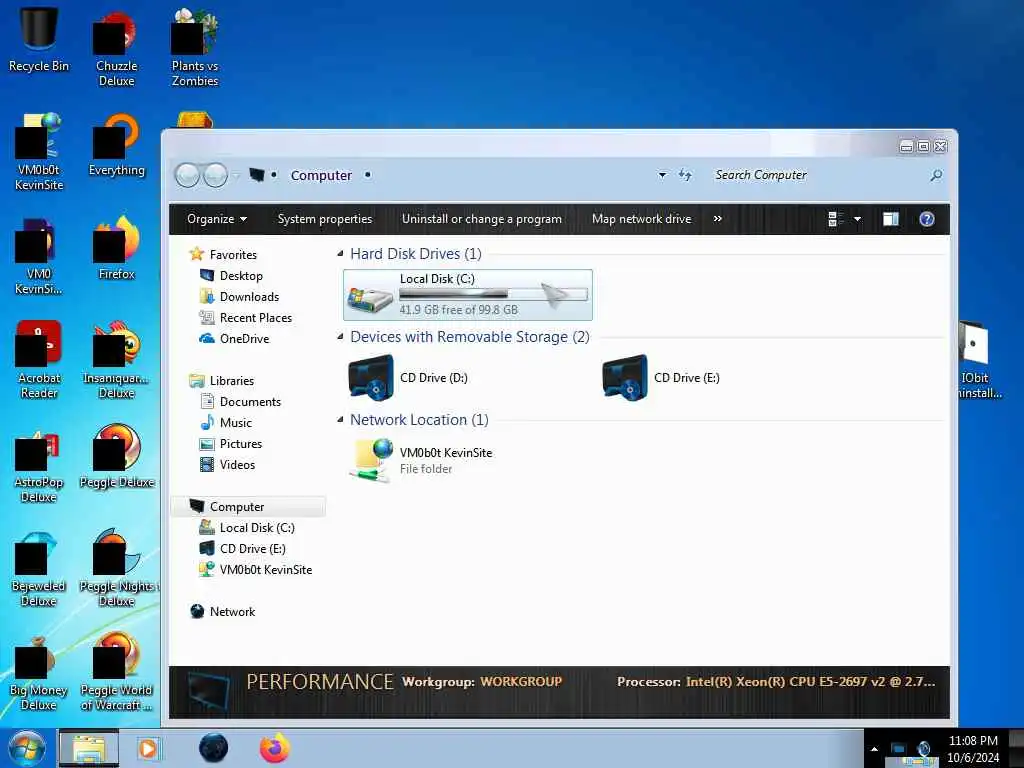The height and width of the screenshot is (768, 1024).
Task: Click the Windows Start orb
Action: coord(26,748)
